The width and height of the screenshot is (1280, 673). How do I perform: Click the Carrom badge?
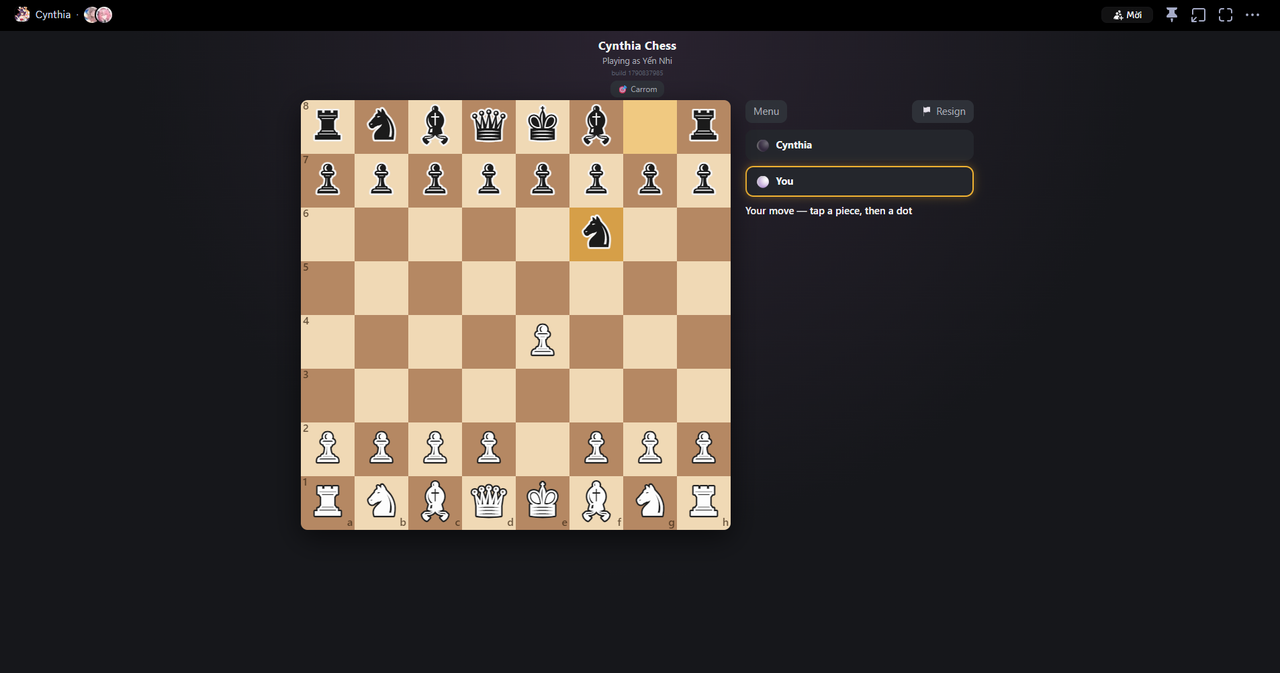pyautogui.click(x=637, y=89)
